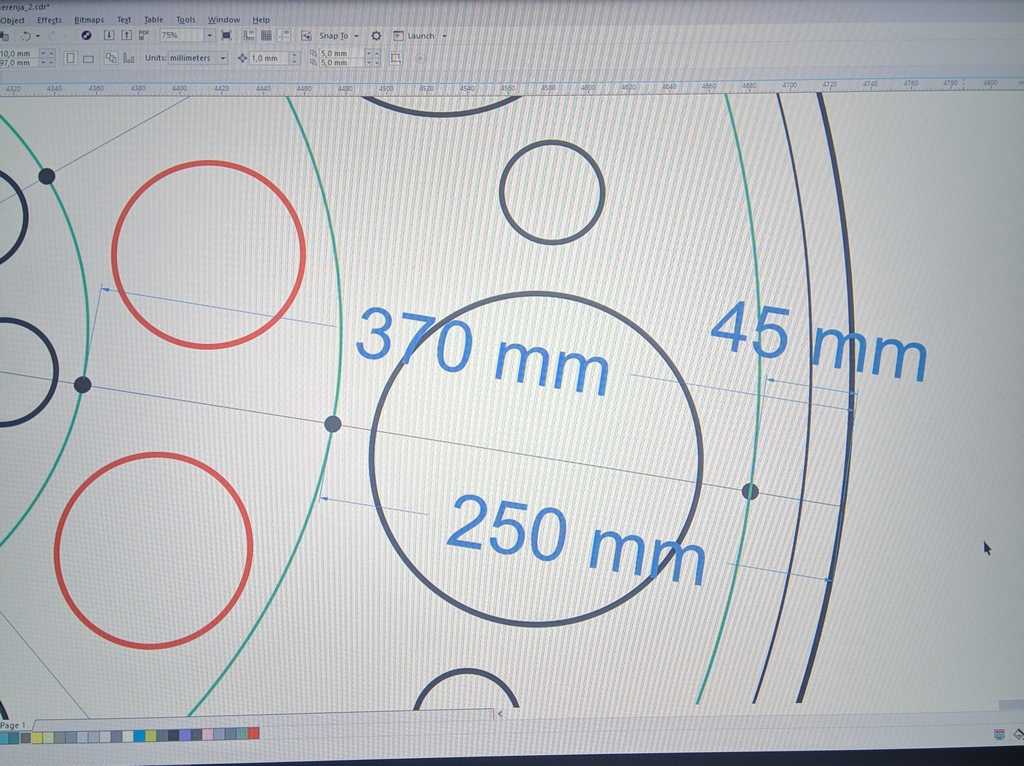Click the apply to current page only icon

pos(129,58)
